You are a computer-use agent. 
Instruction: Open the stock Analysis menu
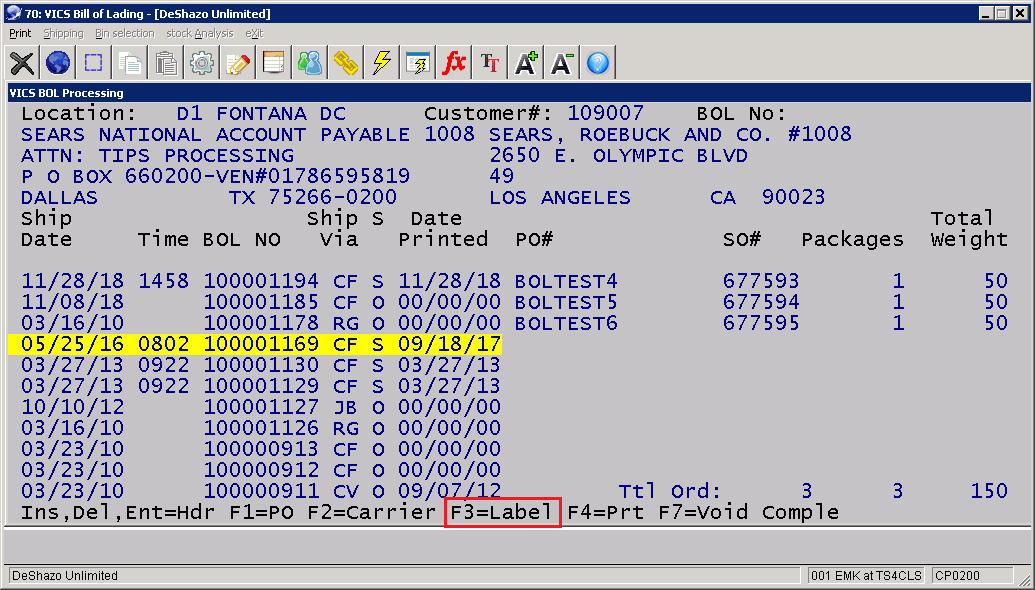199,33
